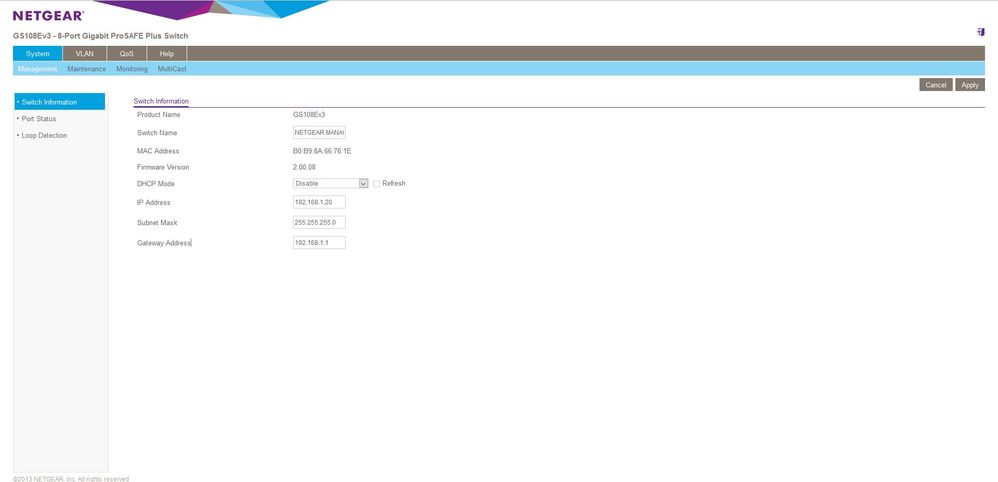Select the MultiCast submenu
This screenshot has width=998, height=482.
coord(172,69)
